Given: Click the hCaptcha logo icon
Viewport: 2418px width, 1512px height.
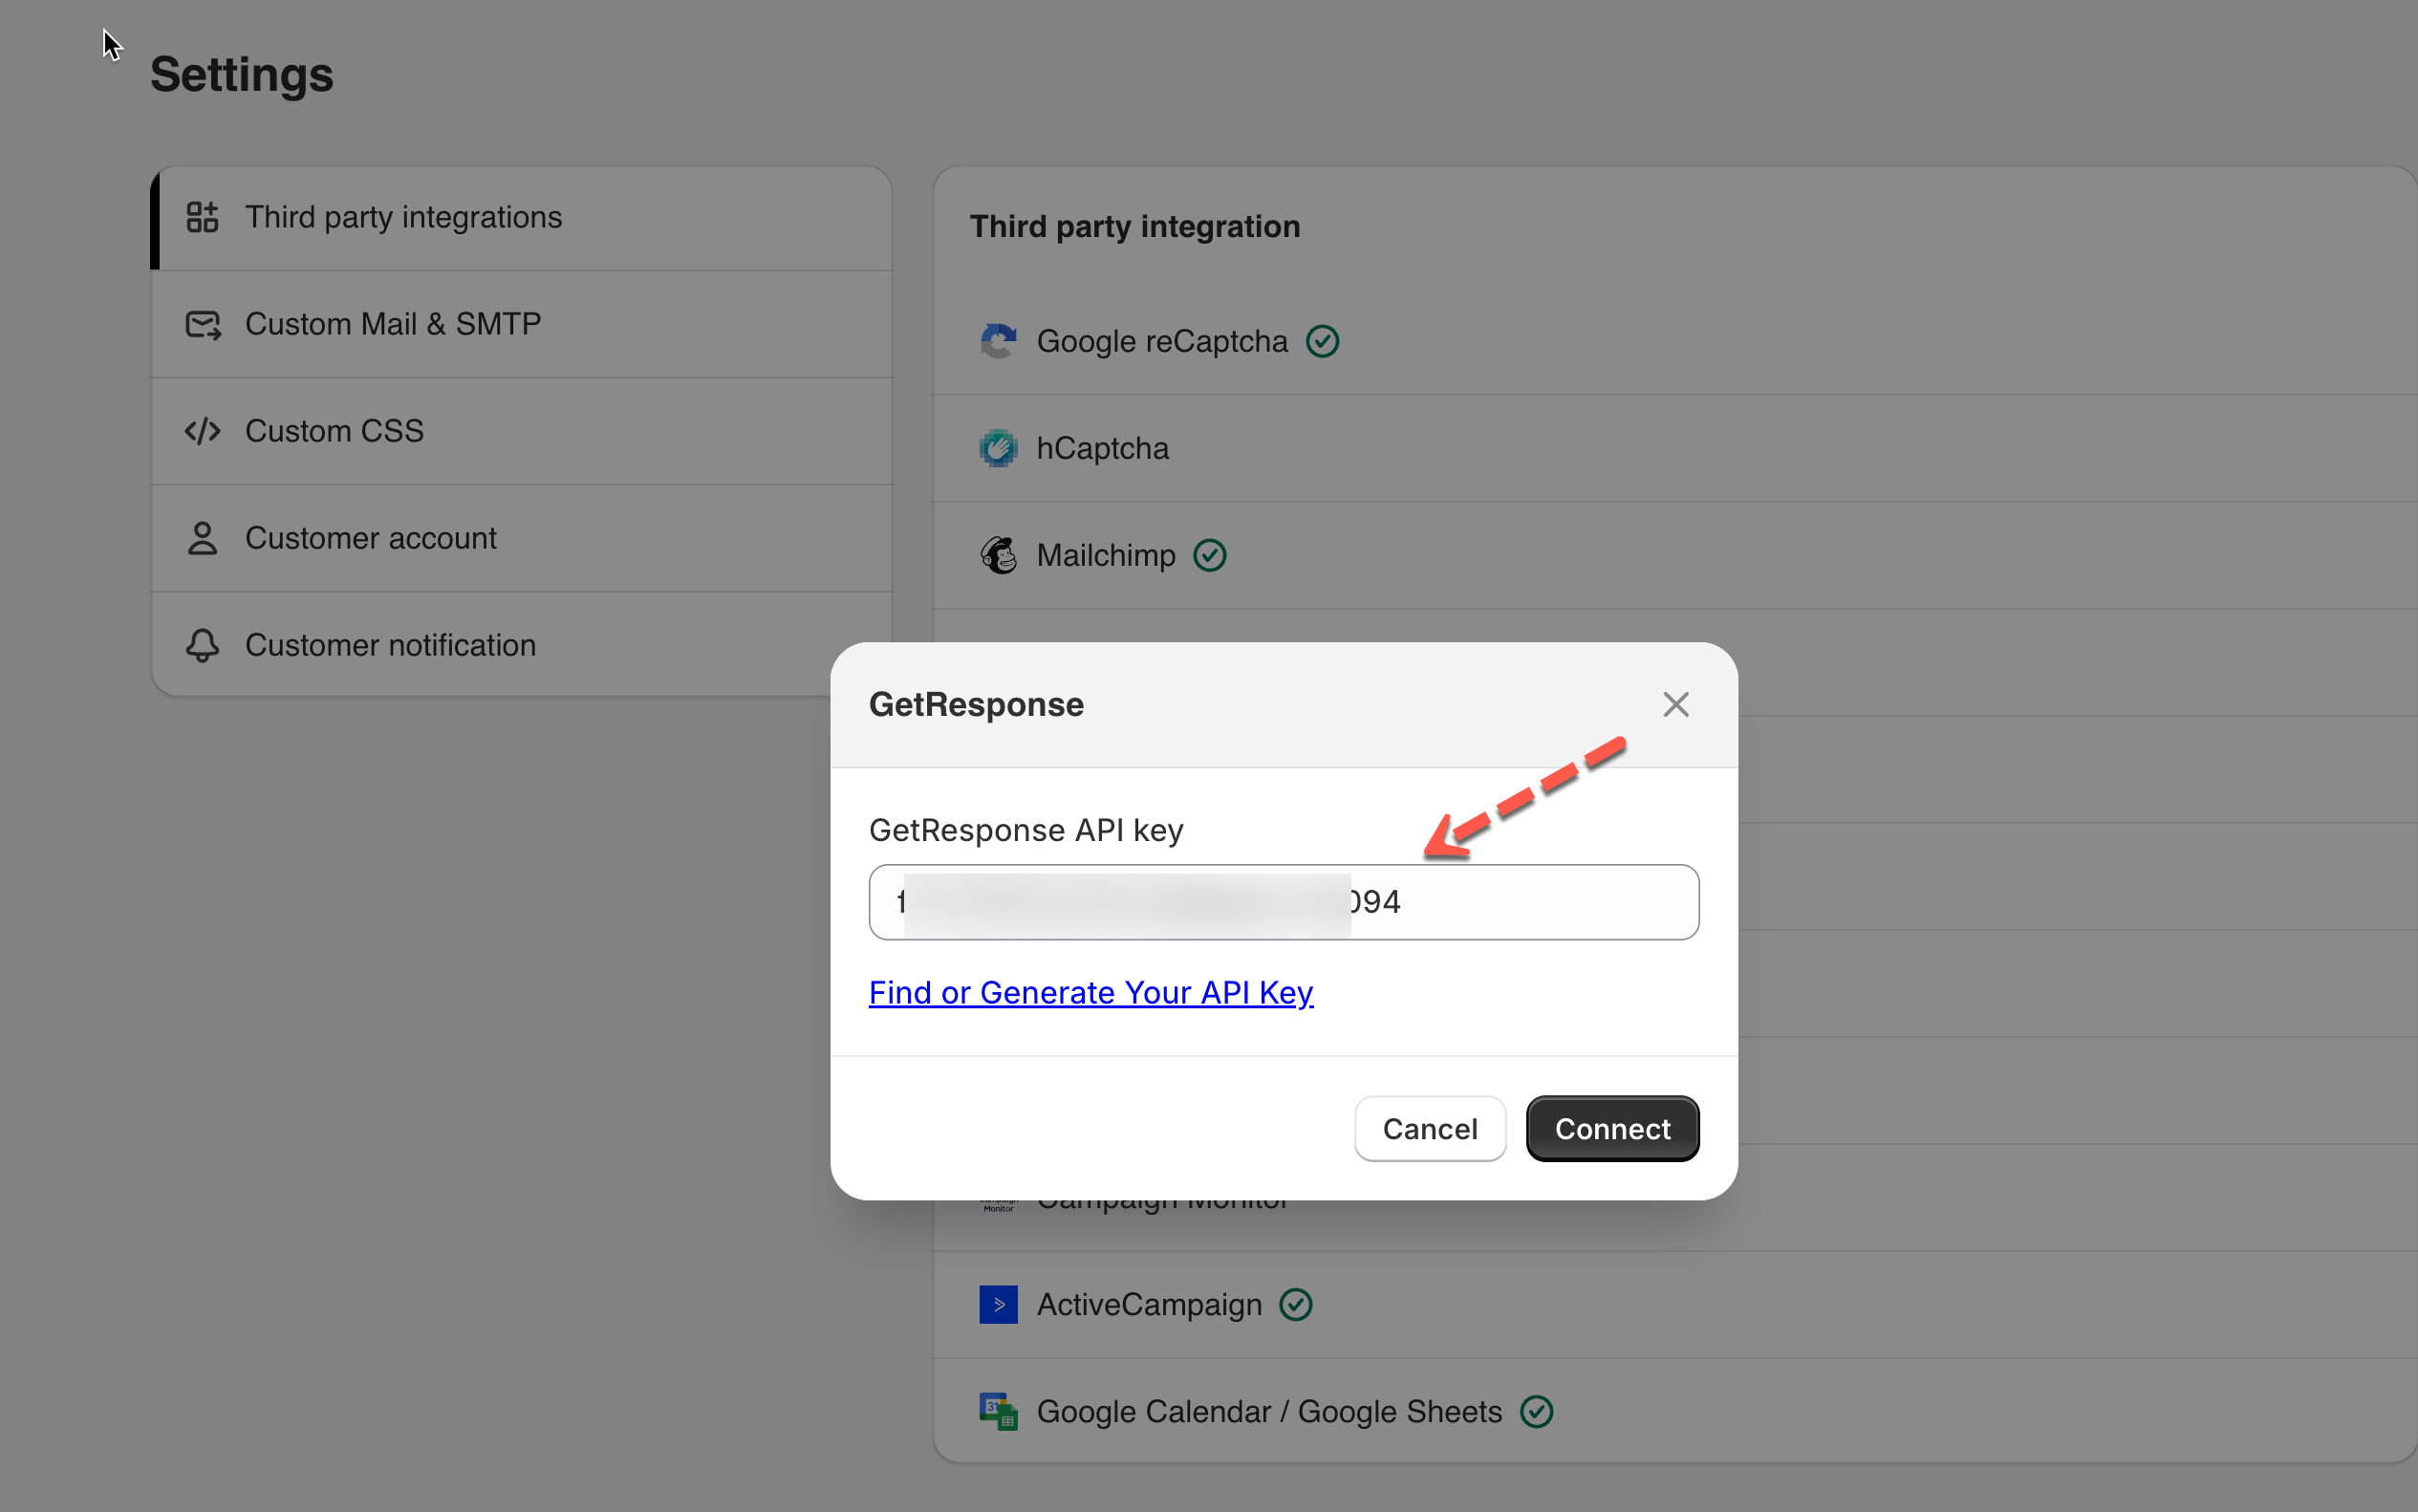Looking at the screenshot, I should (997, 448).
